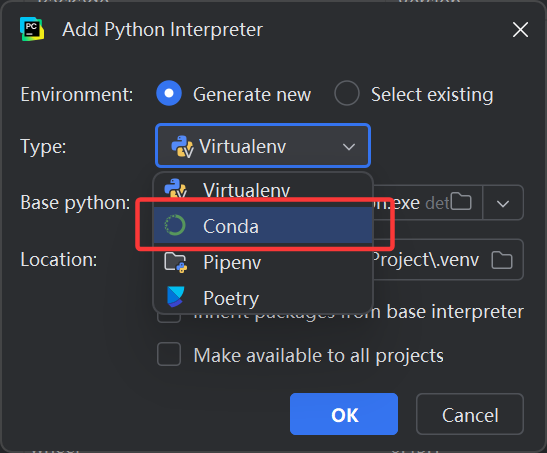547x453 pixels.
Task: Confirm with the OK button
Action: [344, 414]
